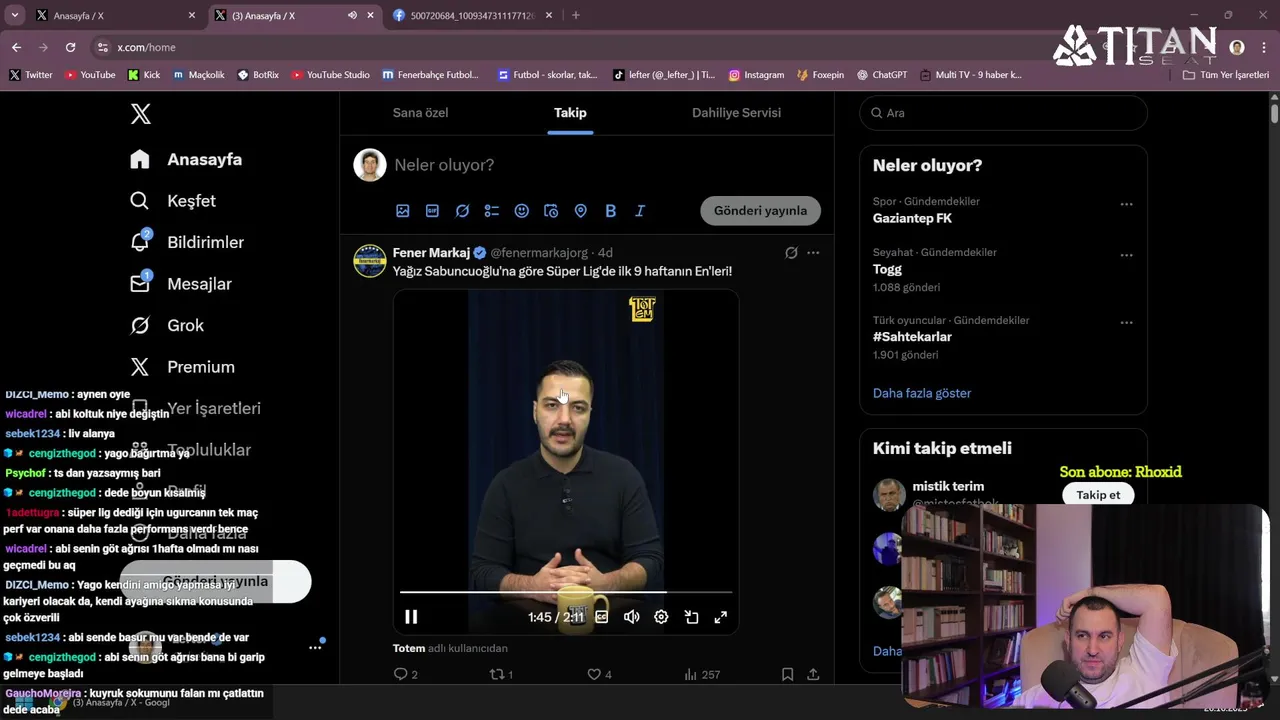
Task: Add a poll to post
Action: 492,211
